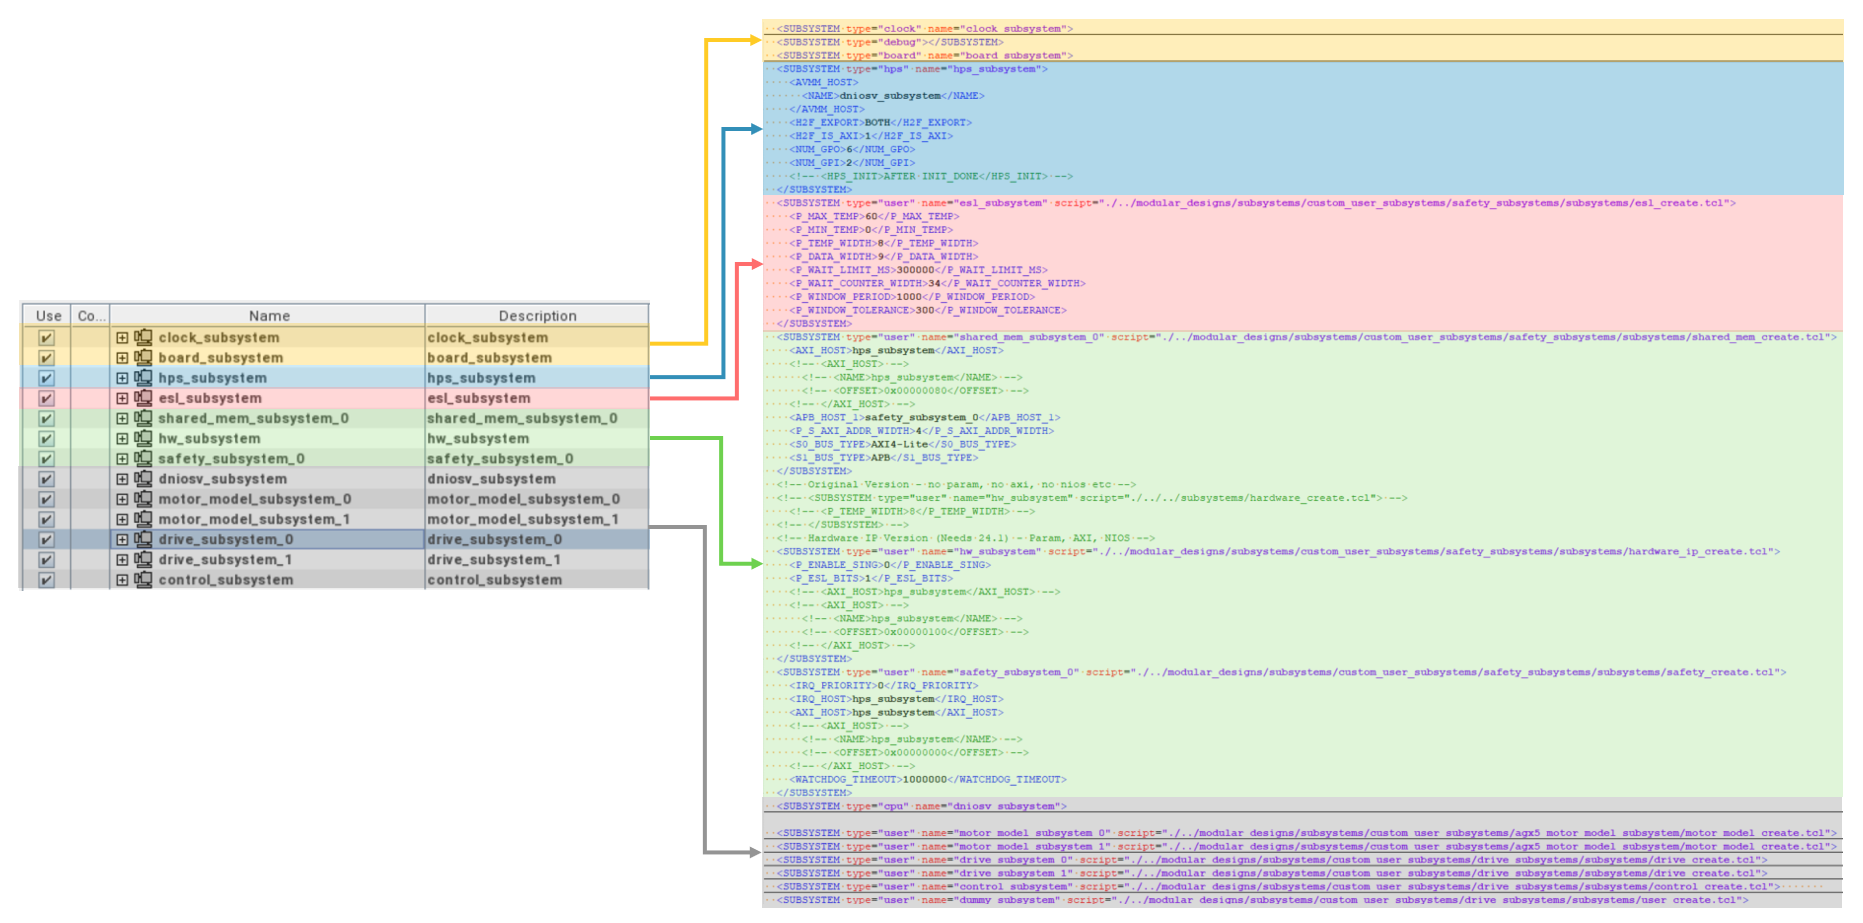This screenshot has width=1863, height=923.
Task: Disable the Use checkbox for motor_model_subsystem_1
Action: (x=46, y=520)
